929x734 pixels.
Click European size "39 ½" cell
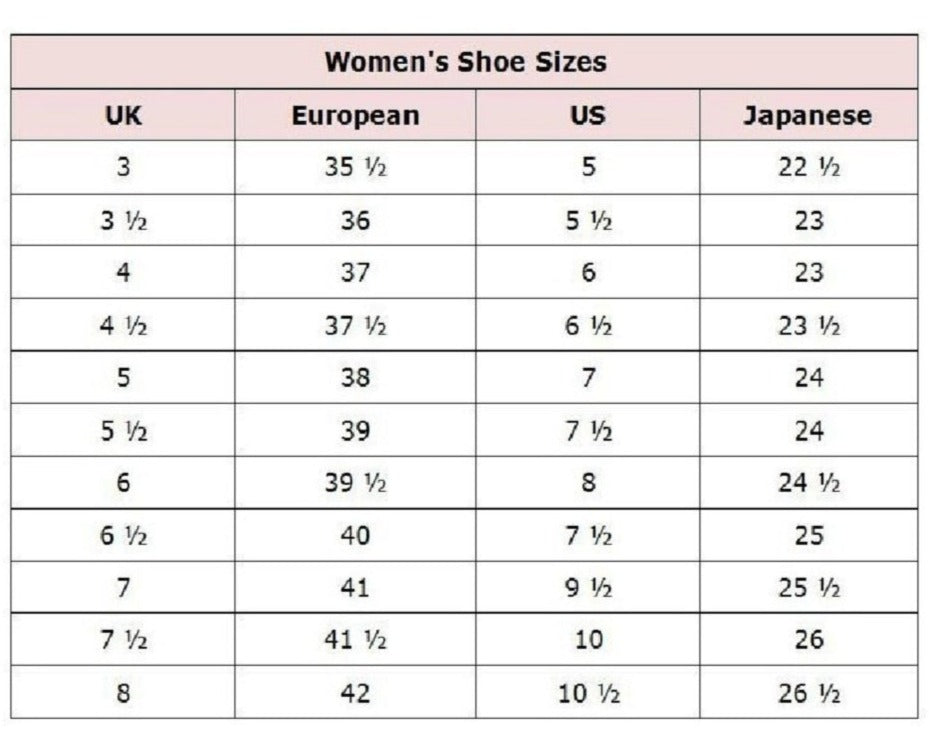click(355, 483)
